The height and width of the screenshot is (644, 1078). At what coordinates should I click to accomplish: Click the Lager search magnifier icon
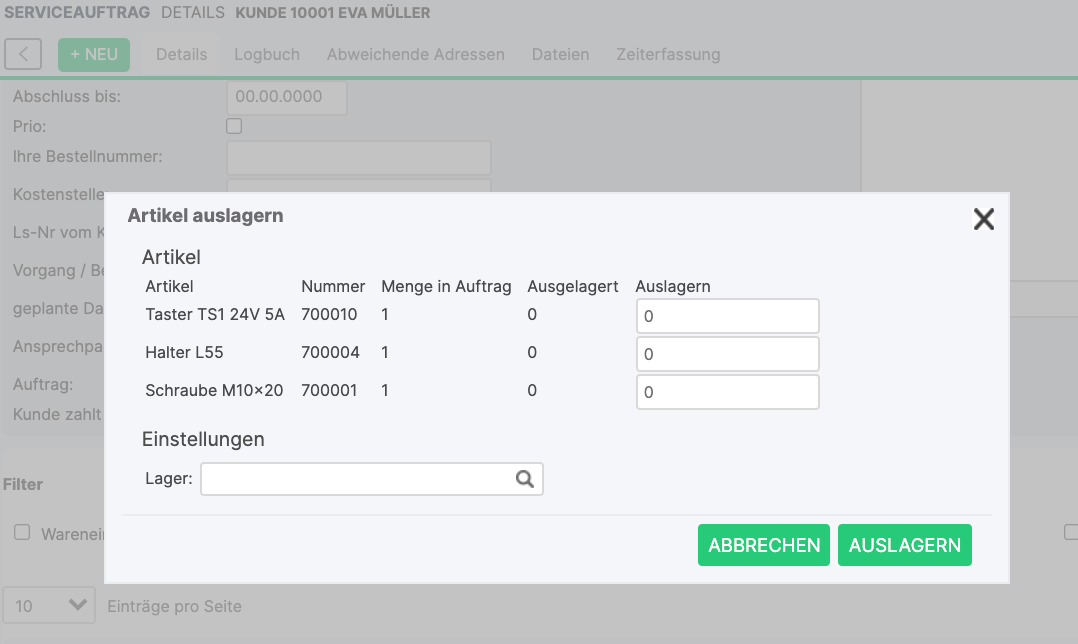tap(525, 479)
